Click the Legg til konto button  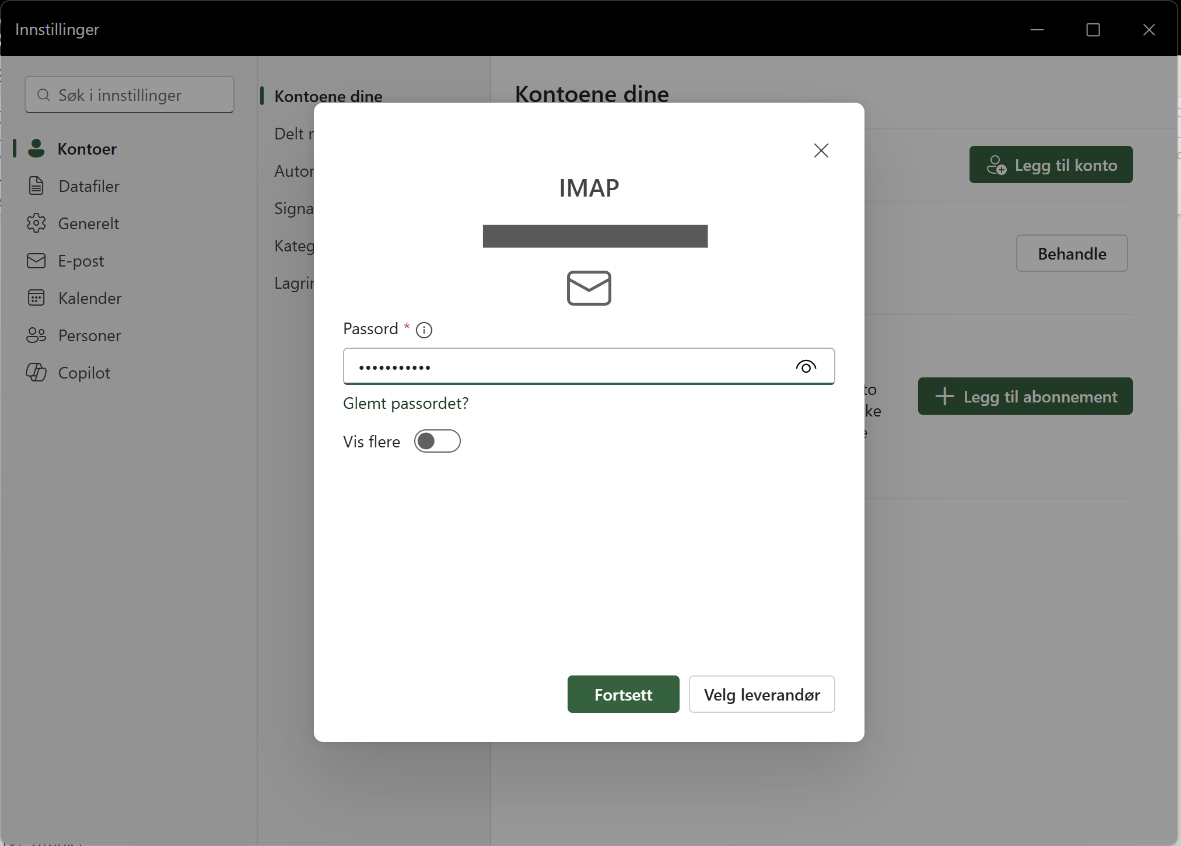[x=1051, y=165]
